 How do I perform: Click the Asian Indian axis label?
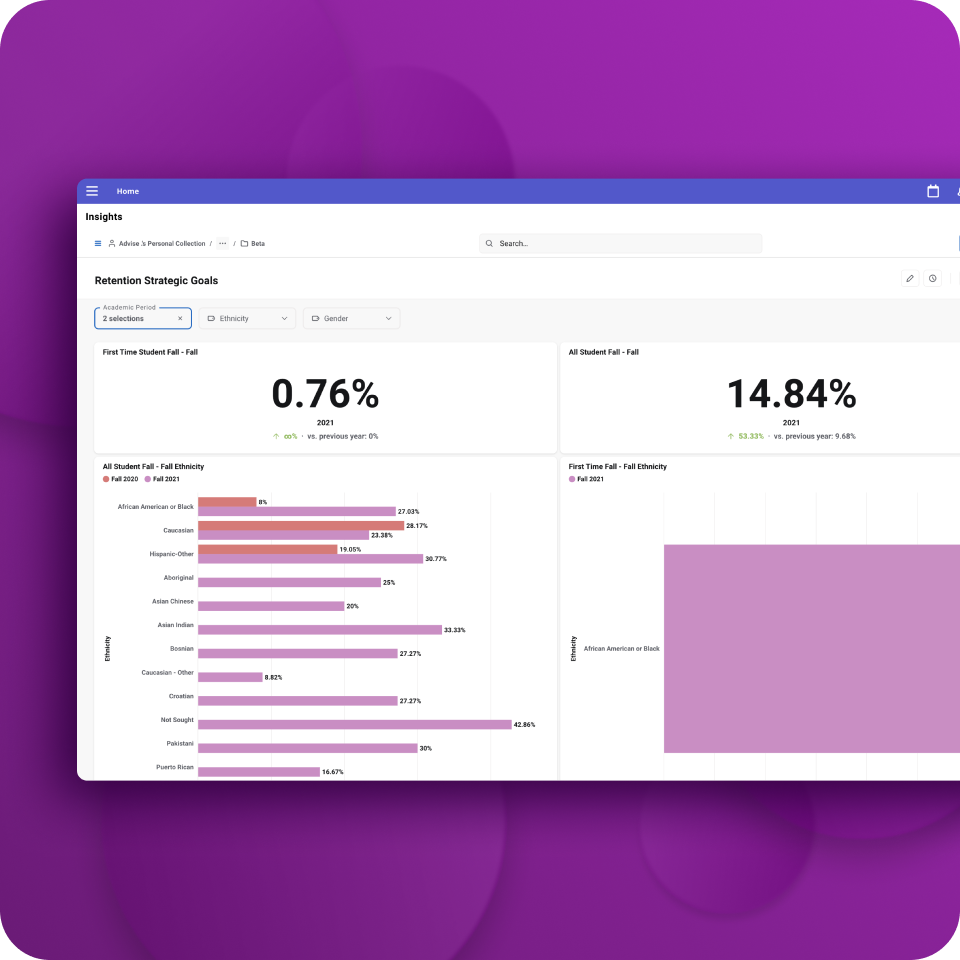tap(176, 625)
